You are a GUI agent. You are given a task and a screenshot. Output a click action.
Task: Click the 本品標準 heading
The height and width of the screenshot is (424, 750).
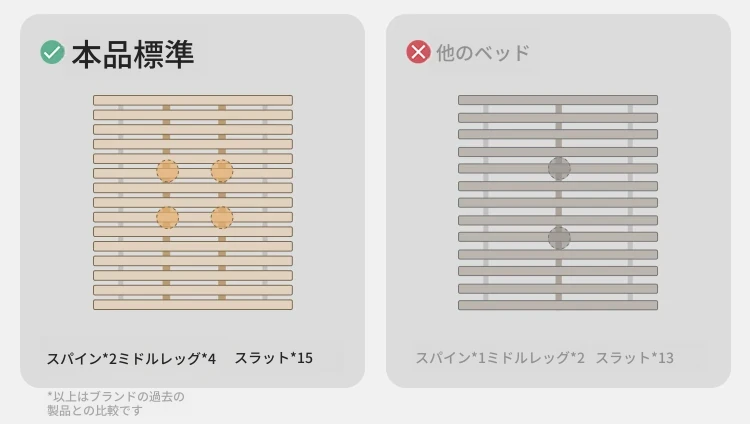tap(133, 54)
